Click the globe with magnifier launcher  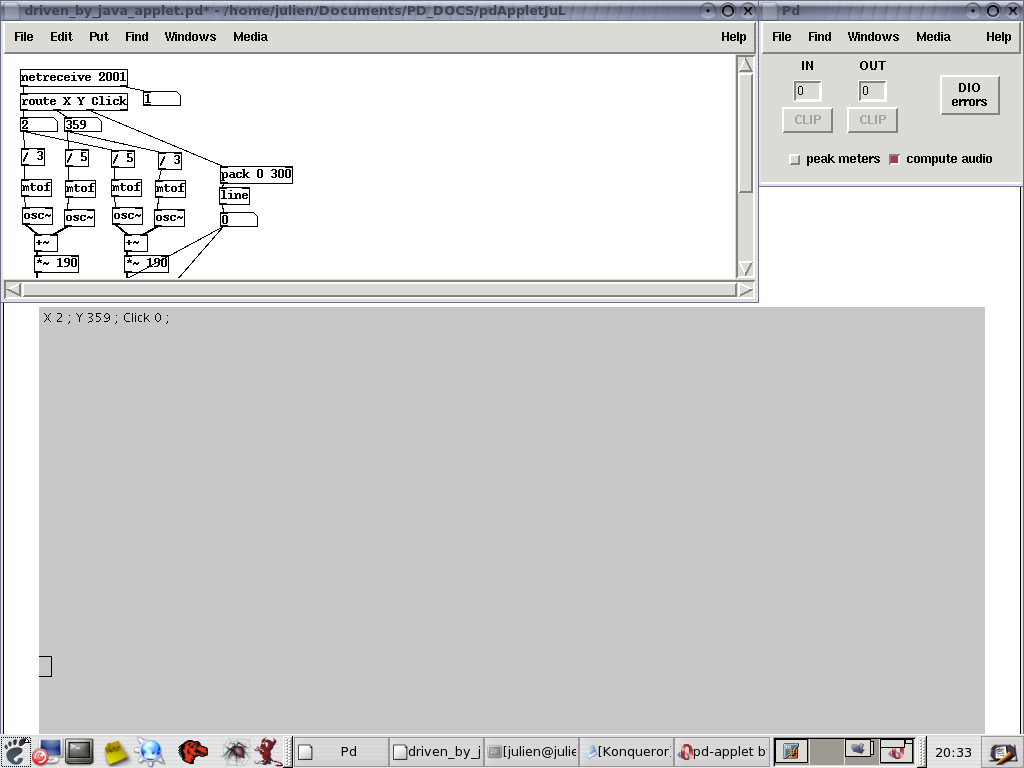tap(150, 751)
